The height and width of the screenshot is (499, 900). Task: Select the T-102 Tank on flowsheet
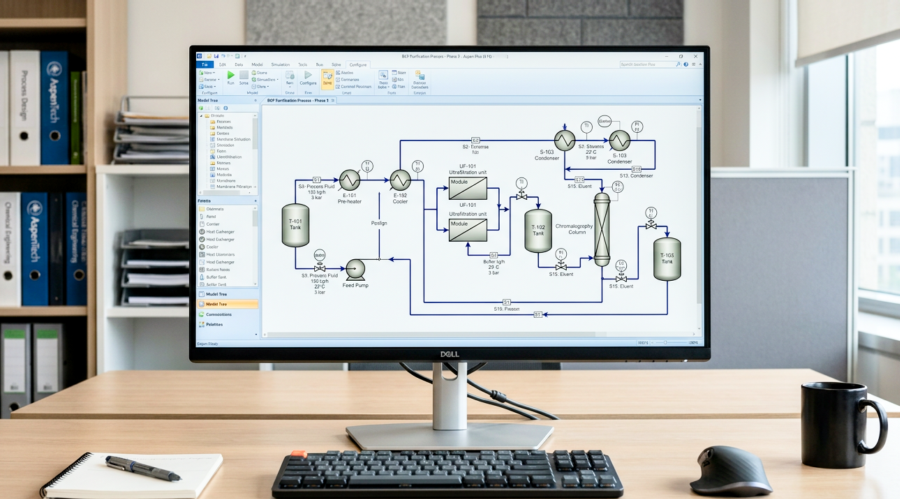tap(538, 231)
